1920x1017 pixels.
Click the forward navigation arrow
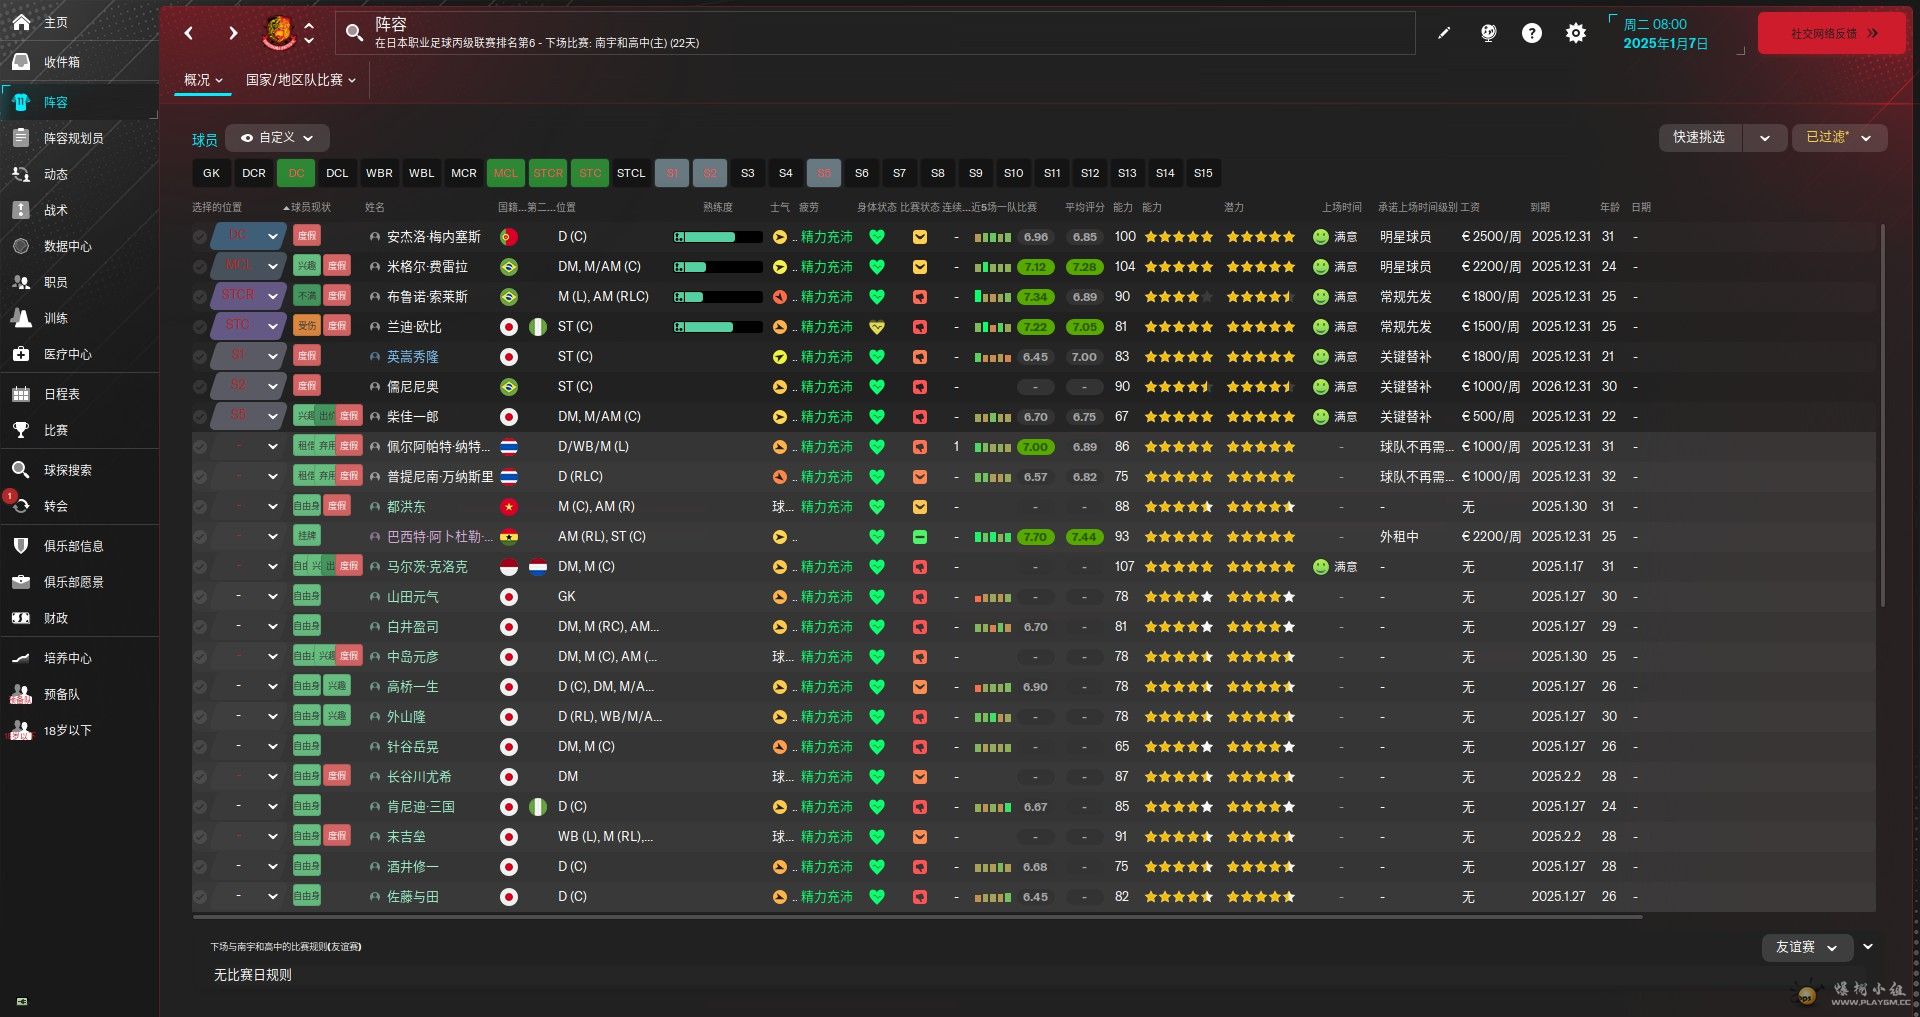[x=233, y=33]
